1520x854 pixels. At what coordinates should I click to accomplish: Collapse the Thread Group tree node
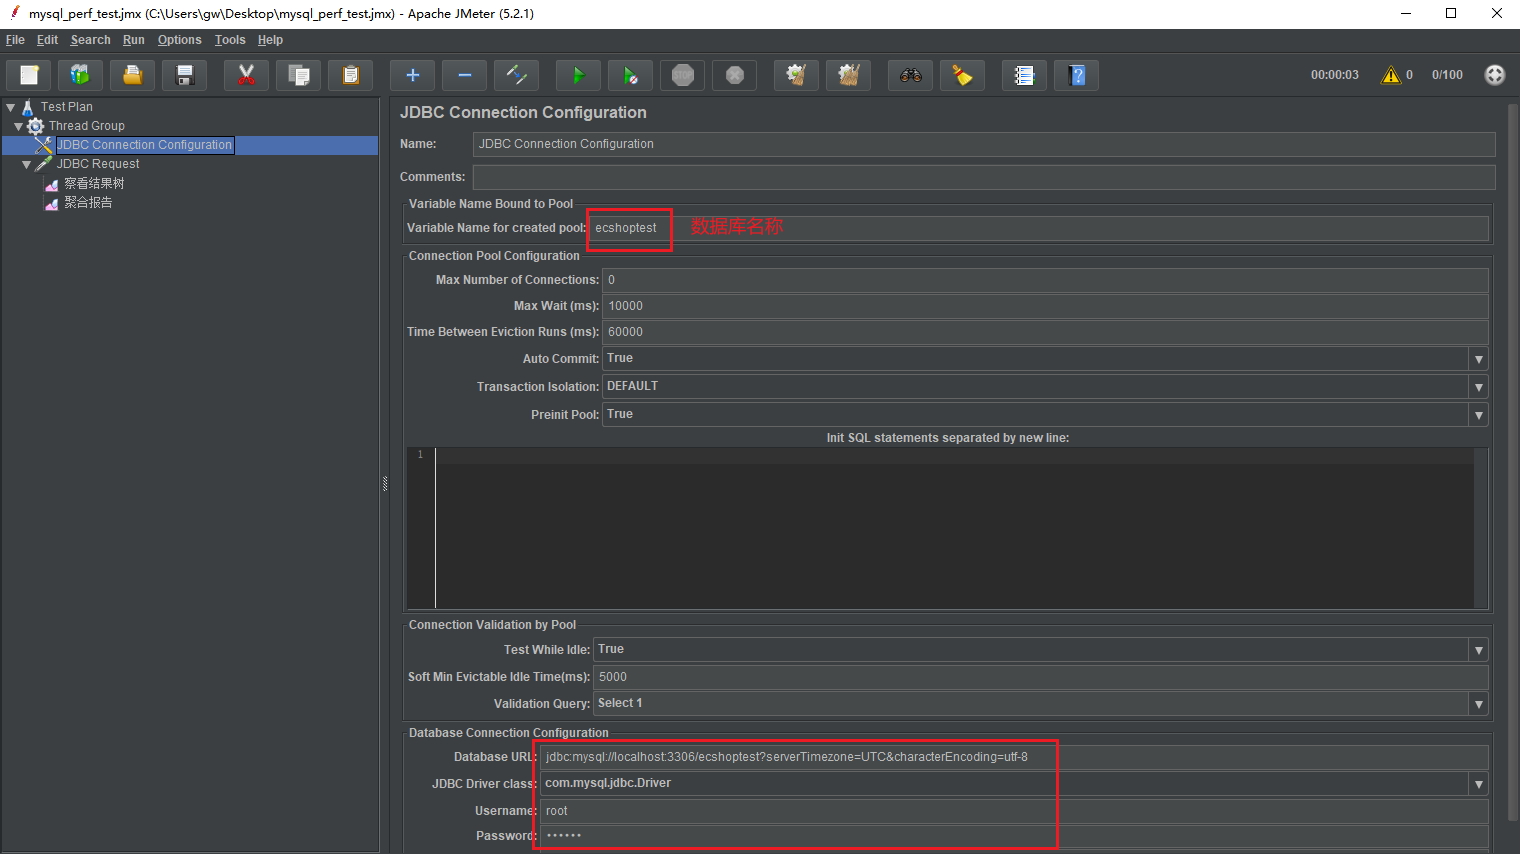pos(19,126)
